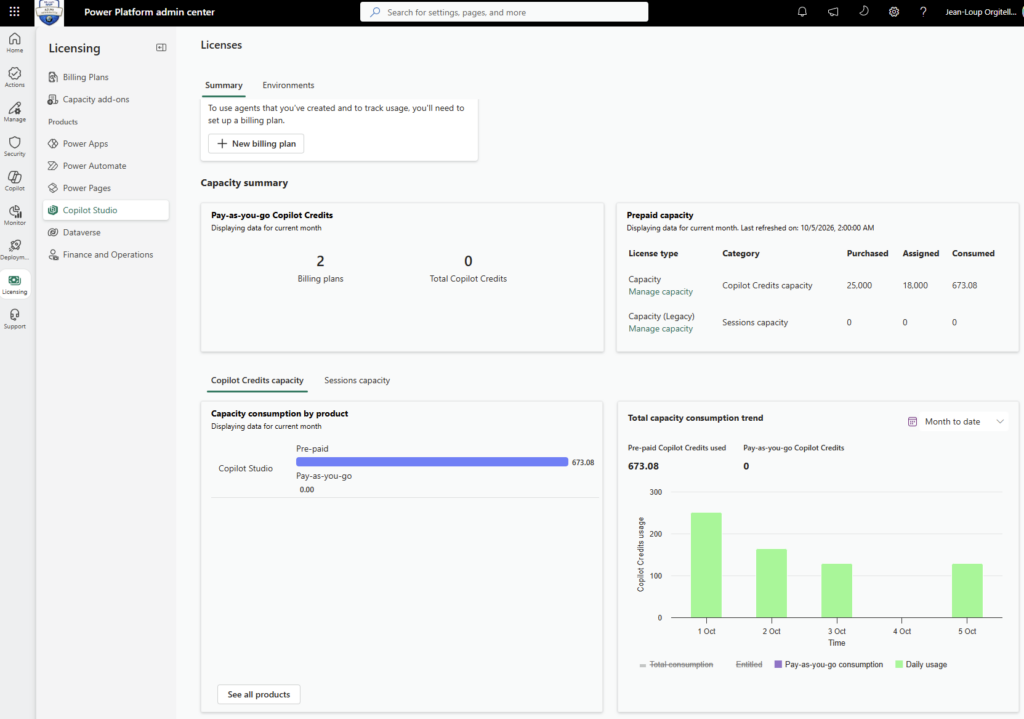
Task: Open the Jean-Loup Orgitell account menu
Action: pyautogui.click(x=983, y=12)
